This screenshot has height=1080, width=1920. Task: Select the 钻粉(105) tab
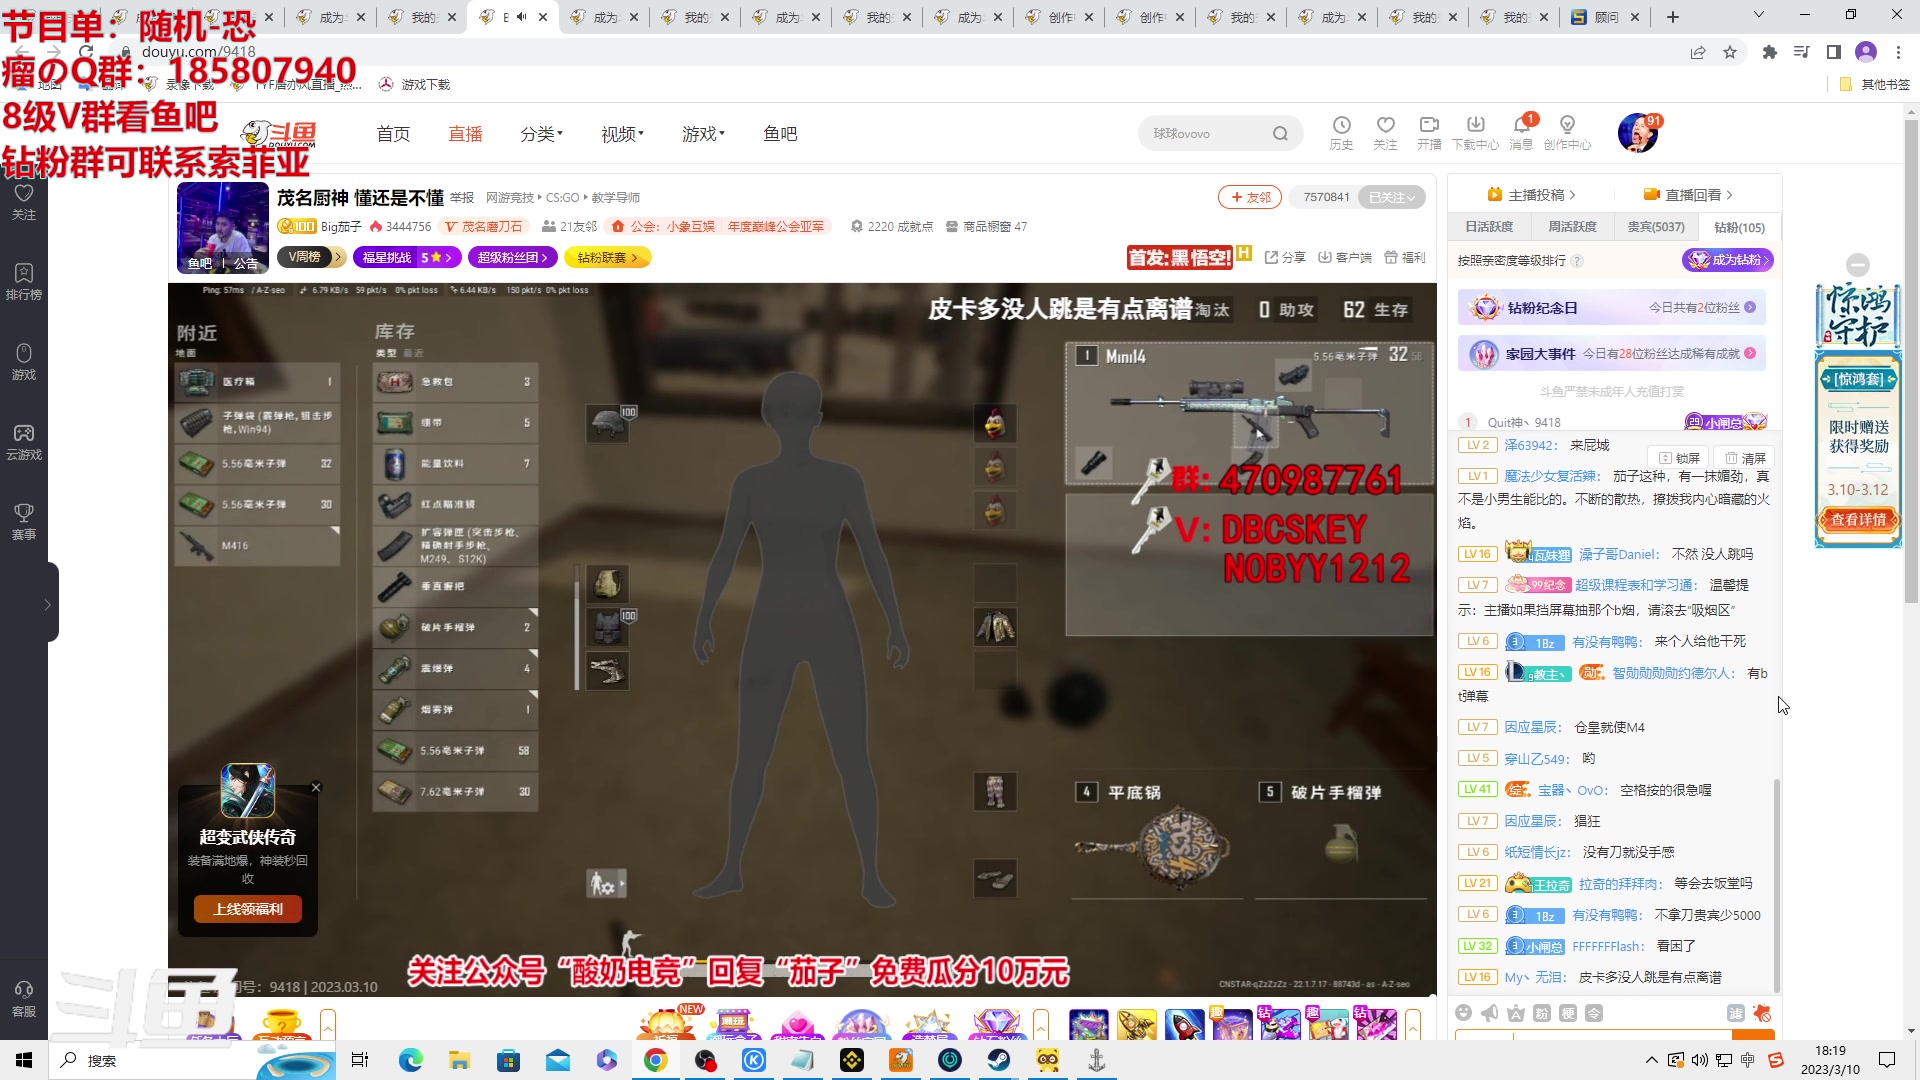(1739, 227)
